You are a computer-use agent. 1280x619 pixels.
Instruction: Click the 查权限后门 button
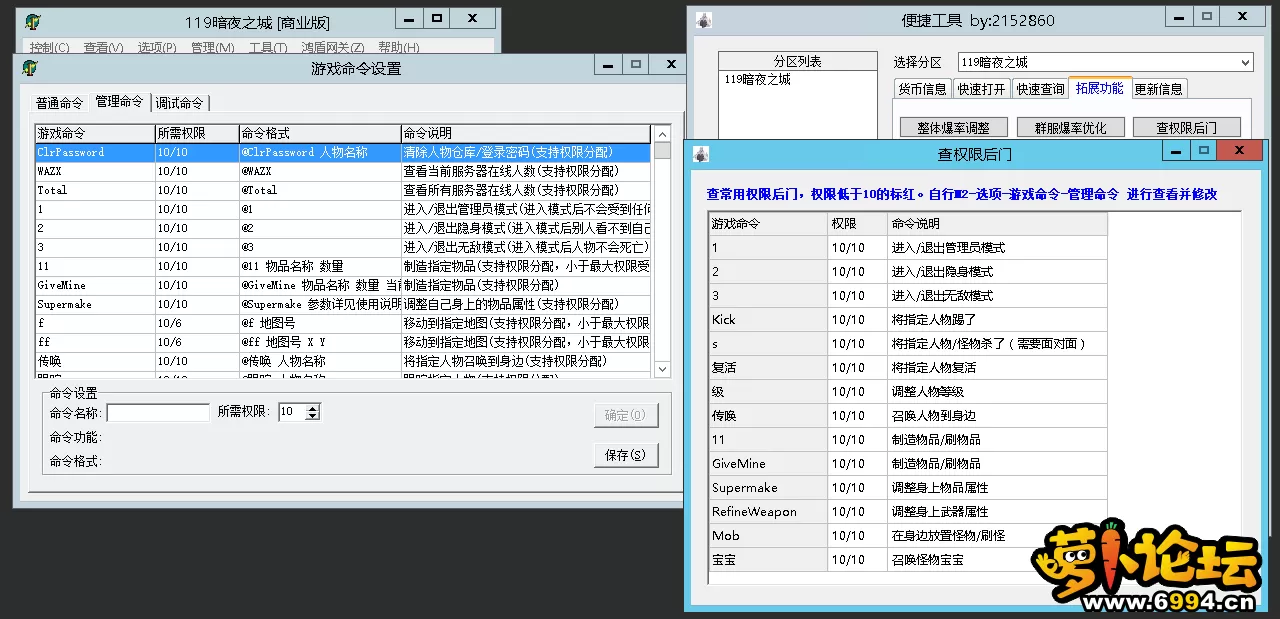tap(1187, 128)
